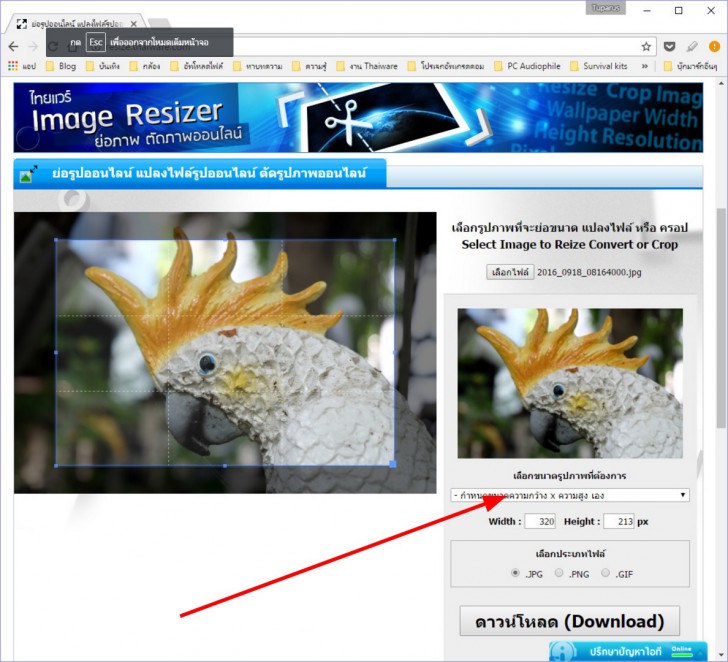Click the Thaiware Image Resizer banner
Viewport: 728px width, 662px height.
point(358,117)
